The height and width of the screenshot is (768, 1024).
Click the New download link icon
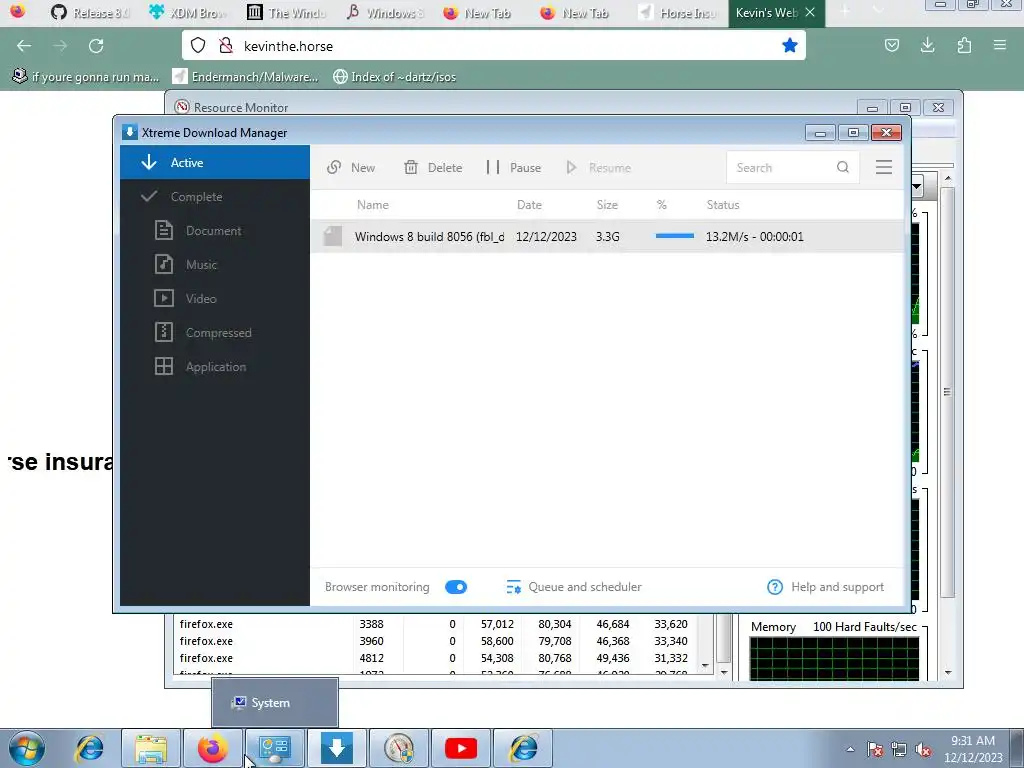pyautogui.click(x=334, y=168)
